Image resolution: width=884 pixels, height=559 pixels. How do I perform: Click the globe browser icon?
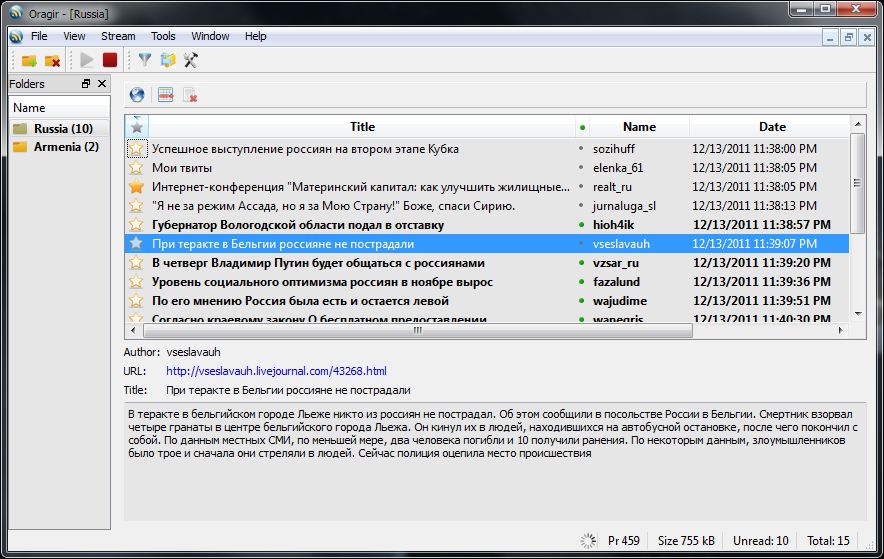coord(137,95)
